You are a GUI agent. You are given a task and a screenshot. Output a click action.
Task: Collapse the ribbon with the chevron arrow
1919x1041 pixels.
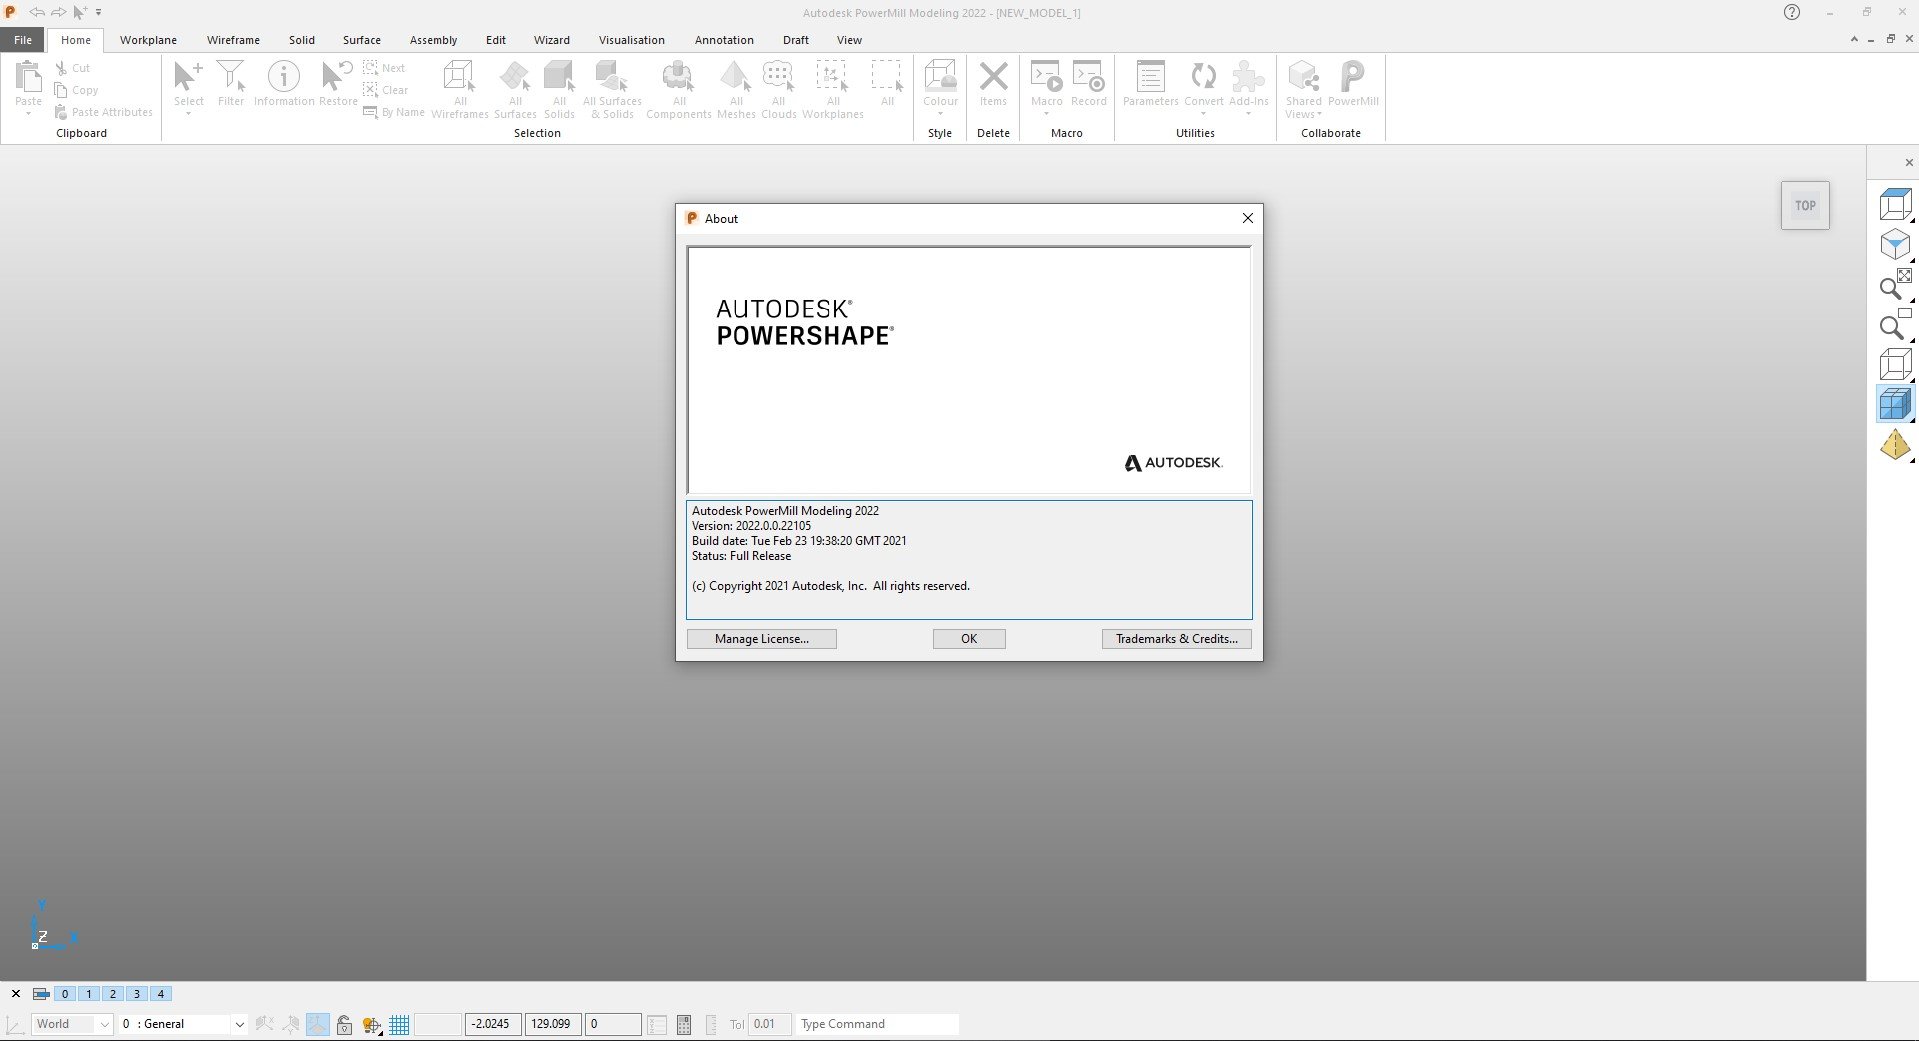click(1854, 39)
